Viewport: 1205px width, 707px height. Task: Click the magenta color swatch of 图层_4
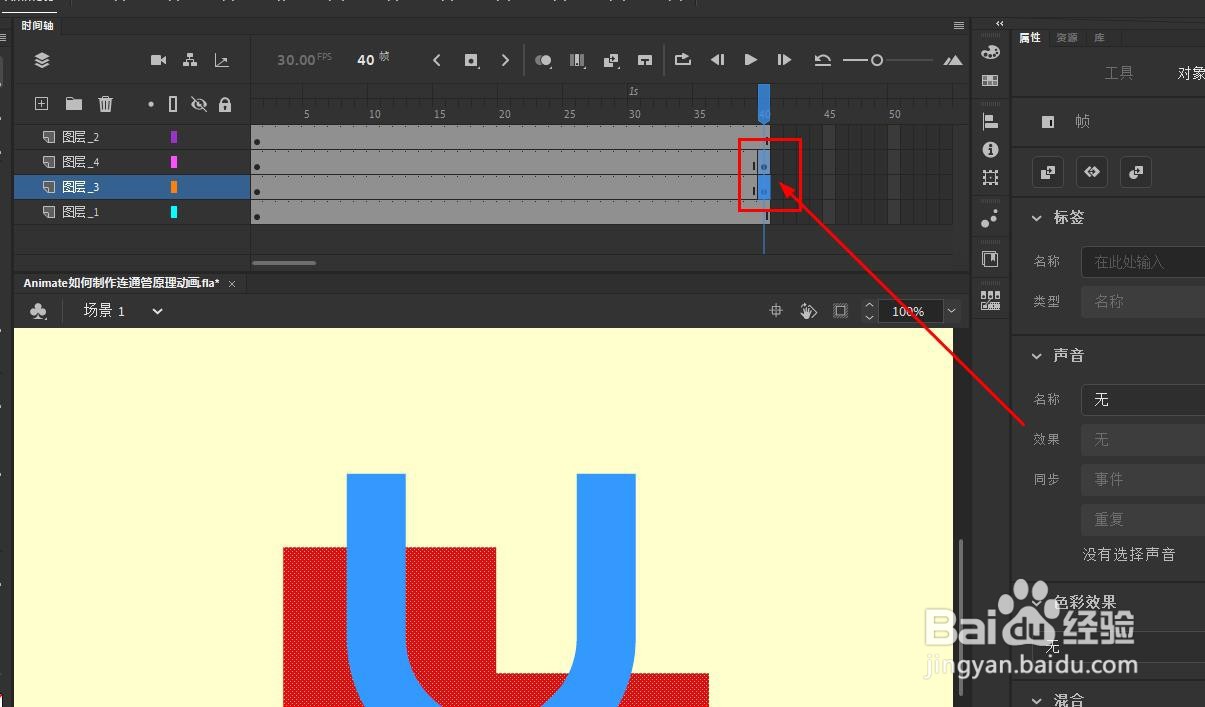174,162
